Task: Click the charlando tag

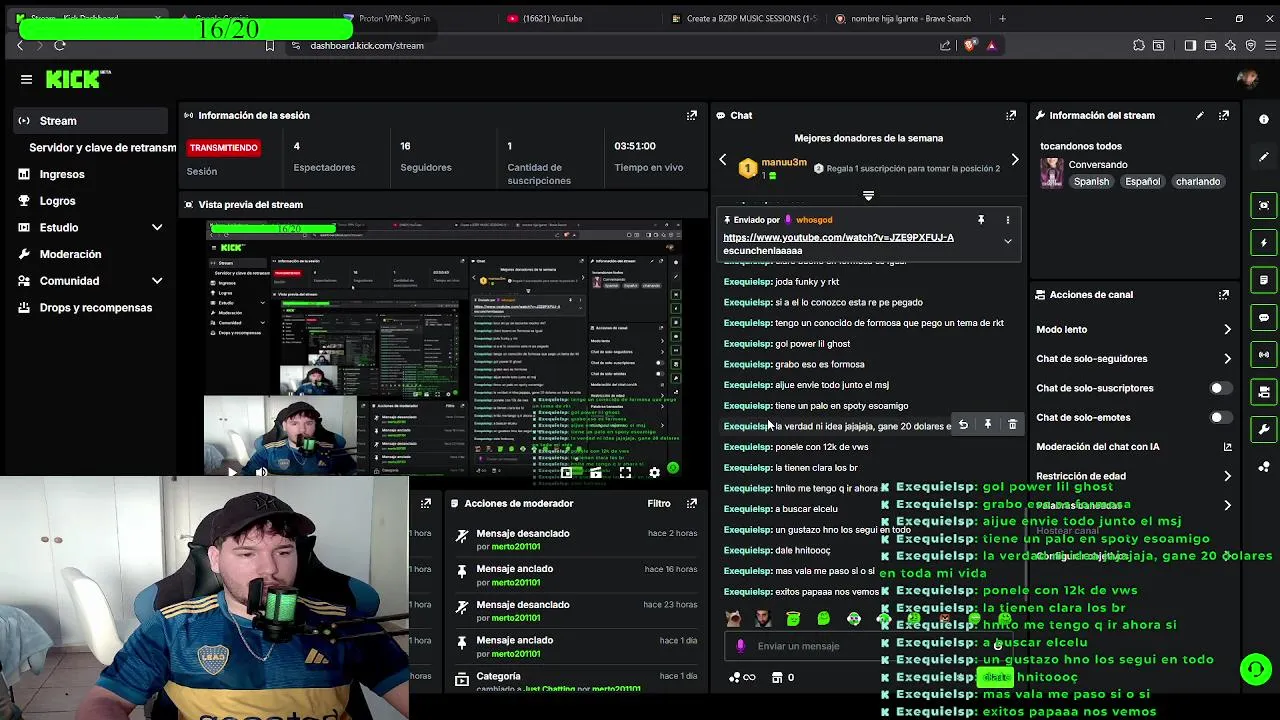Action: (x=1198, y=182)
